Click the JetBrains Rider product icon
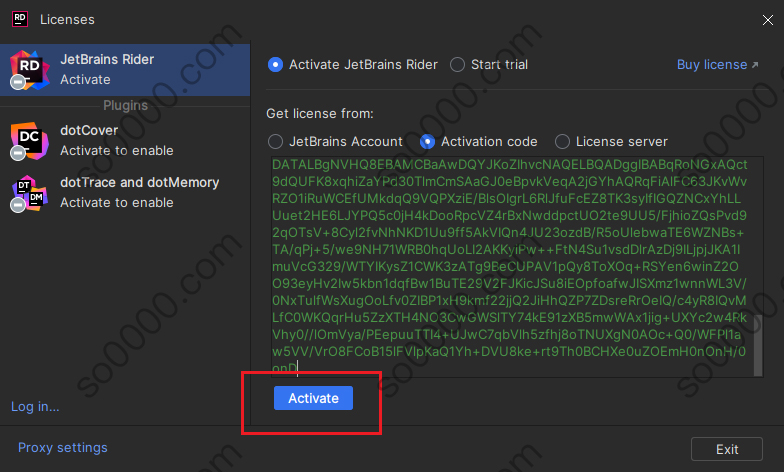This screenshot has width=784, height=472. coord(30,70)
